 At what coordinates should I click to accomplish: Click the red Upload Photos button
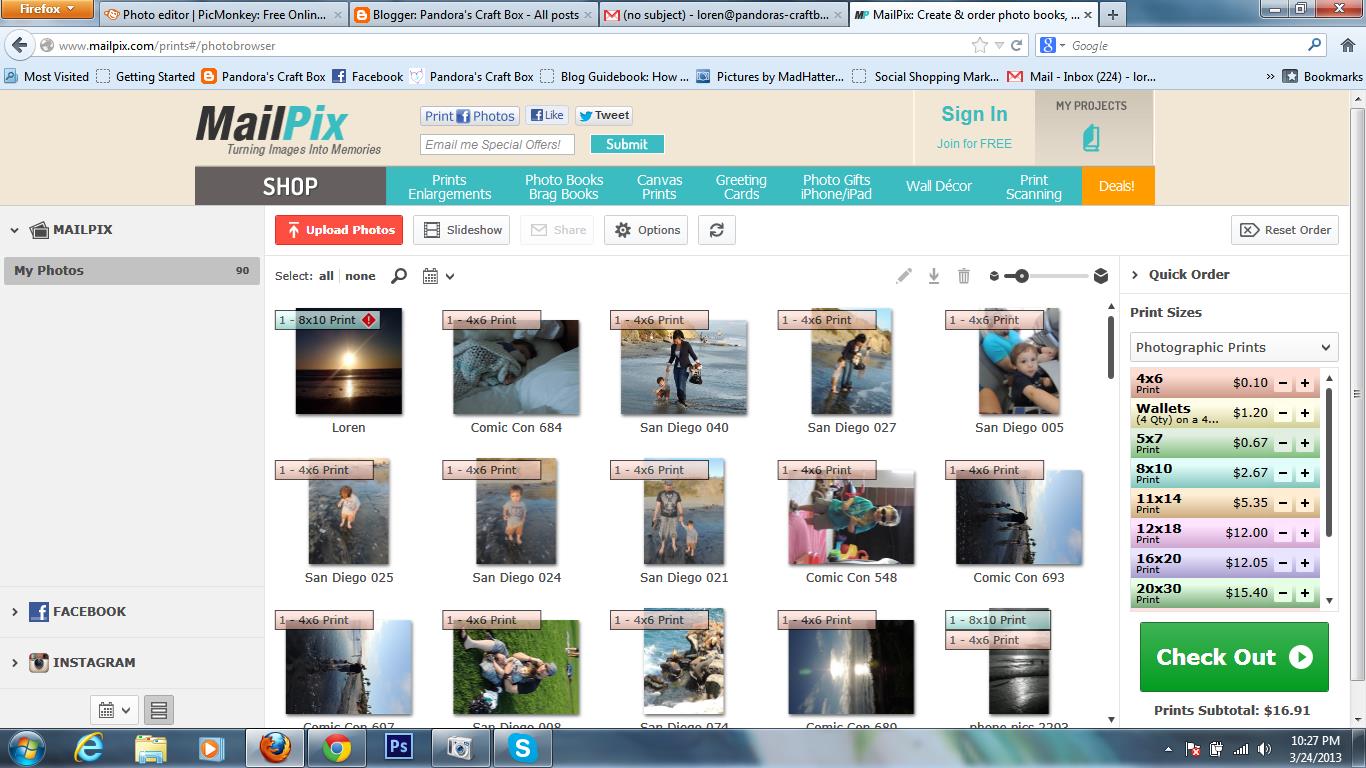tap(339, 230)
